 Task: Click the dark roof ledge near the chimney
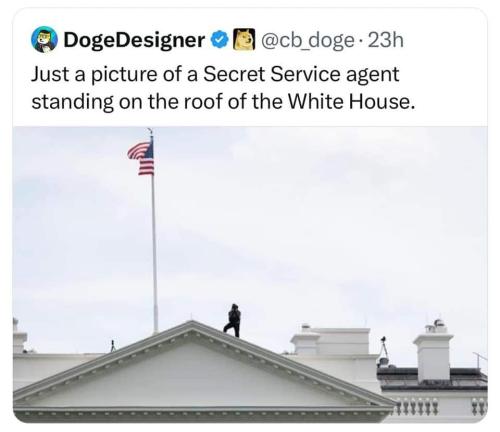pos(432,379)
